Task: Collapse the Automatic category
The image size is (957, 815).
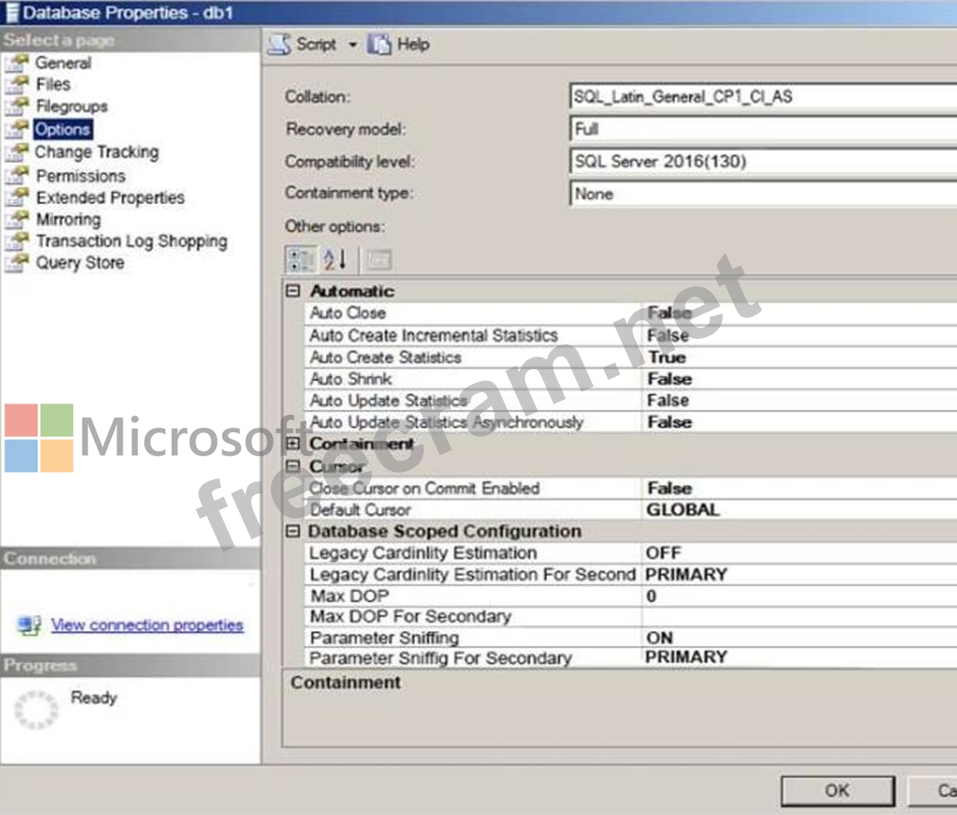Action: pos(293,291)
